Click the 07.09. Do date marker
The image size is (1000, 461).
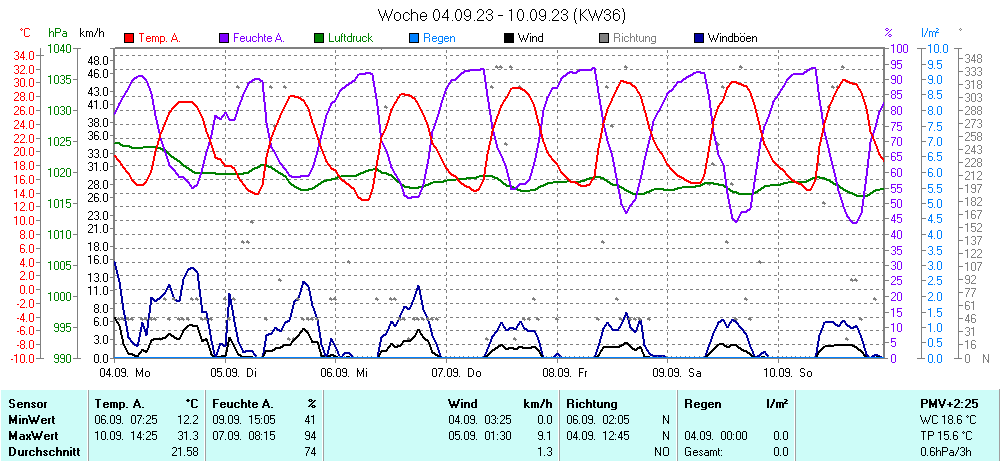tap(456, 372)
